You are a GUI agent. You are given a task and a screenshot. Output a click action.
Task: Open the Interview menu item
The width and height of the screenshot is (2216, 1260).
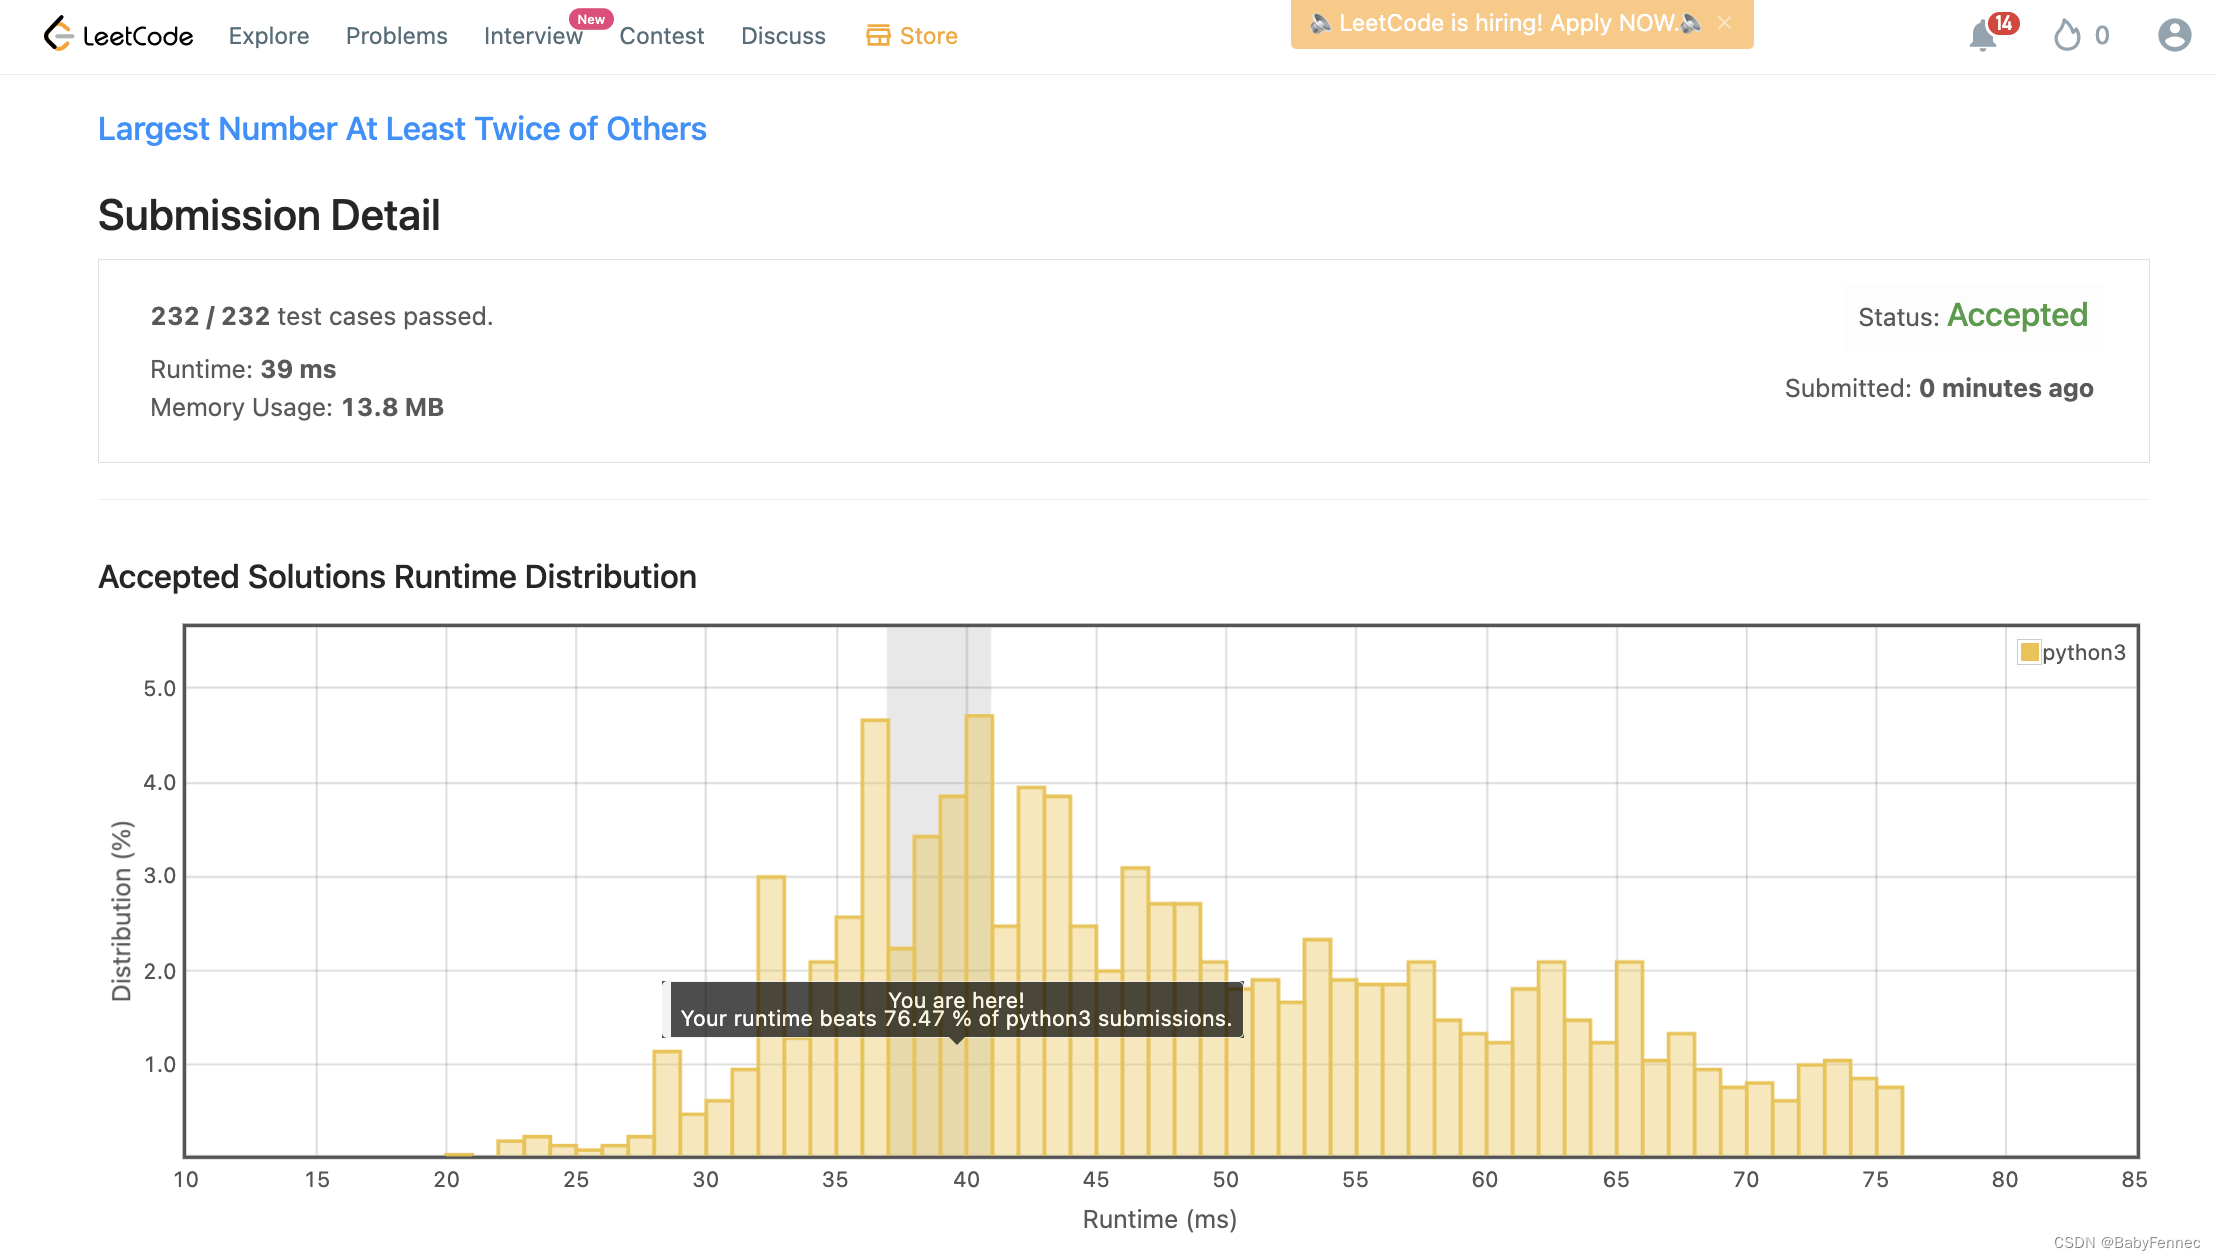pyautogui.click(x=532, y=36)
